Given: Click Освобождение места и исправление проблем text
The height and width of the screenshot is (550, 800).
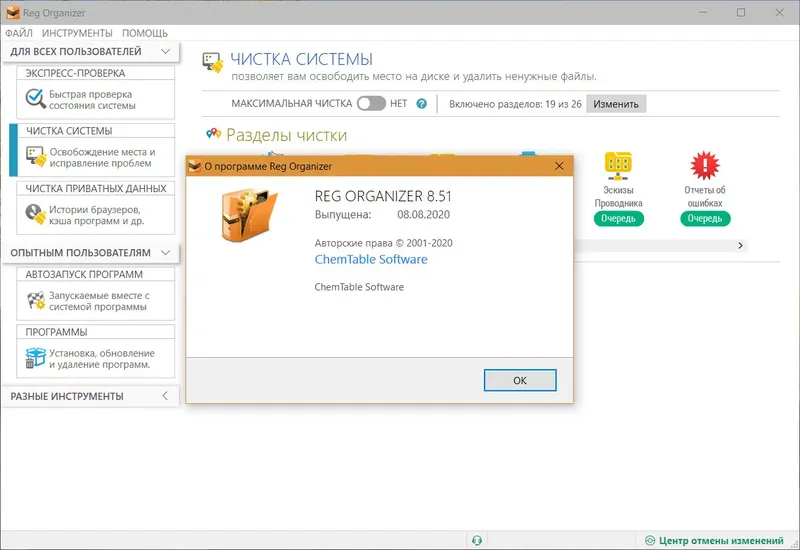Looking at the screenshot, I should (102, 158).
